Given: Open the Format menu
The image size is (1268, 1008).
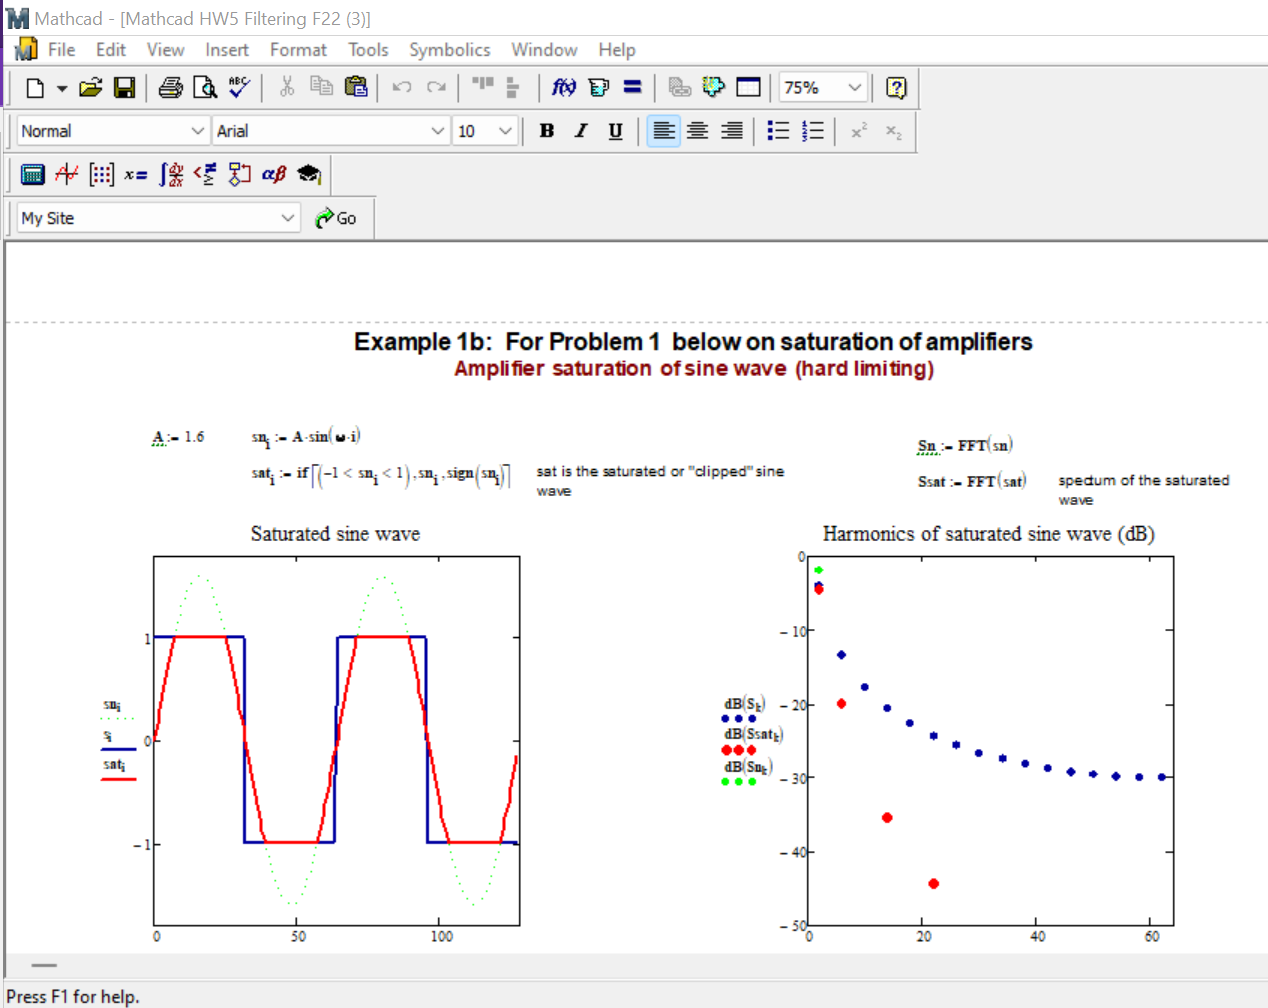Looking at the screenshot, I should 297,49.
